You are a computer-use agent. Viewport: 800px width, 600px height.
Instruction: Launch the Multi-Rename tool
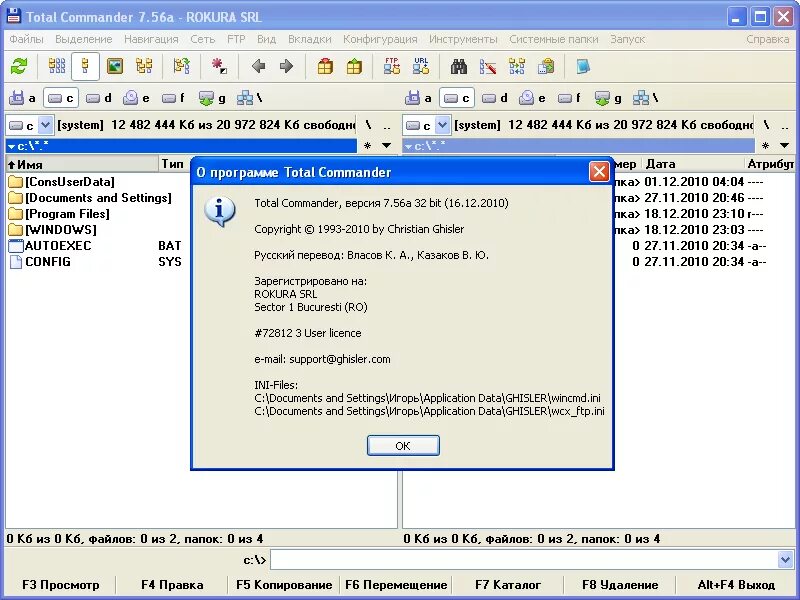[487, 66]
